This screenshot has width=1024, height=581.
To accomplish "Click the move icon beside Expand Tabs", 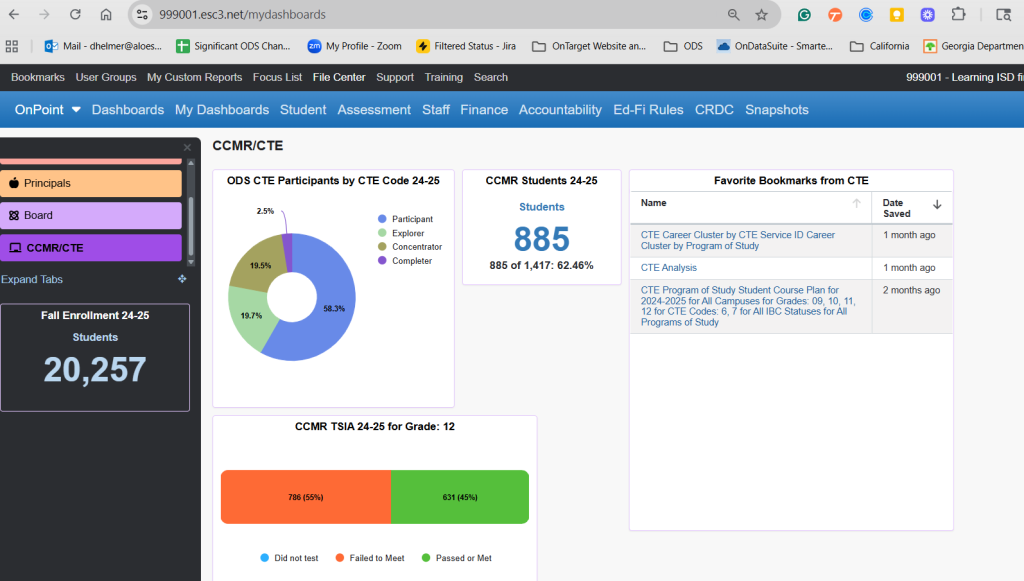I will [x=182, y=279].
